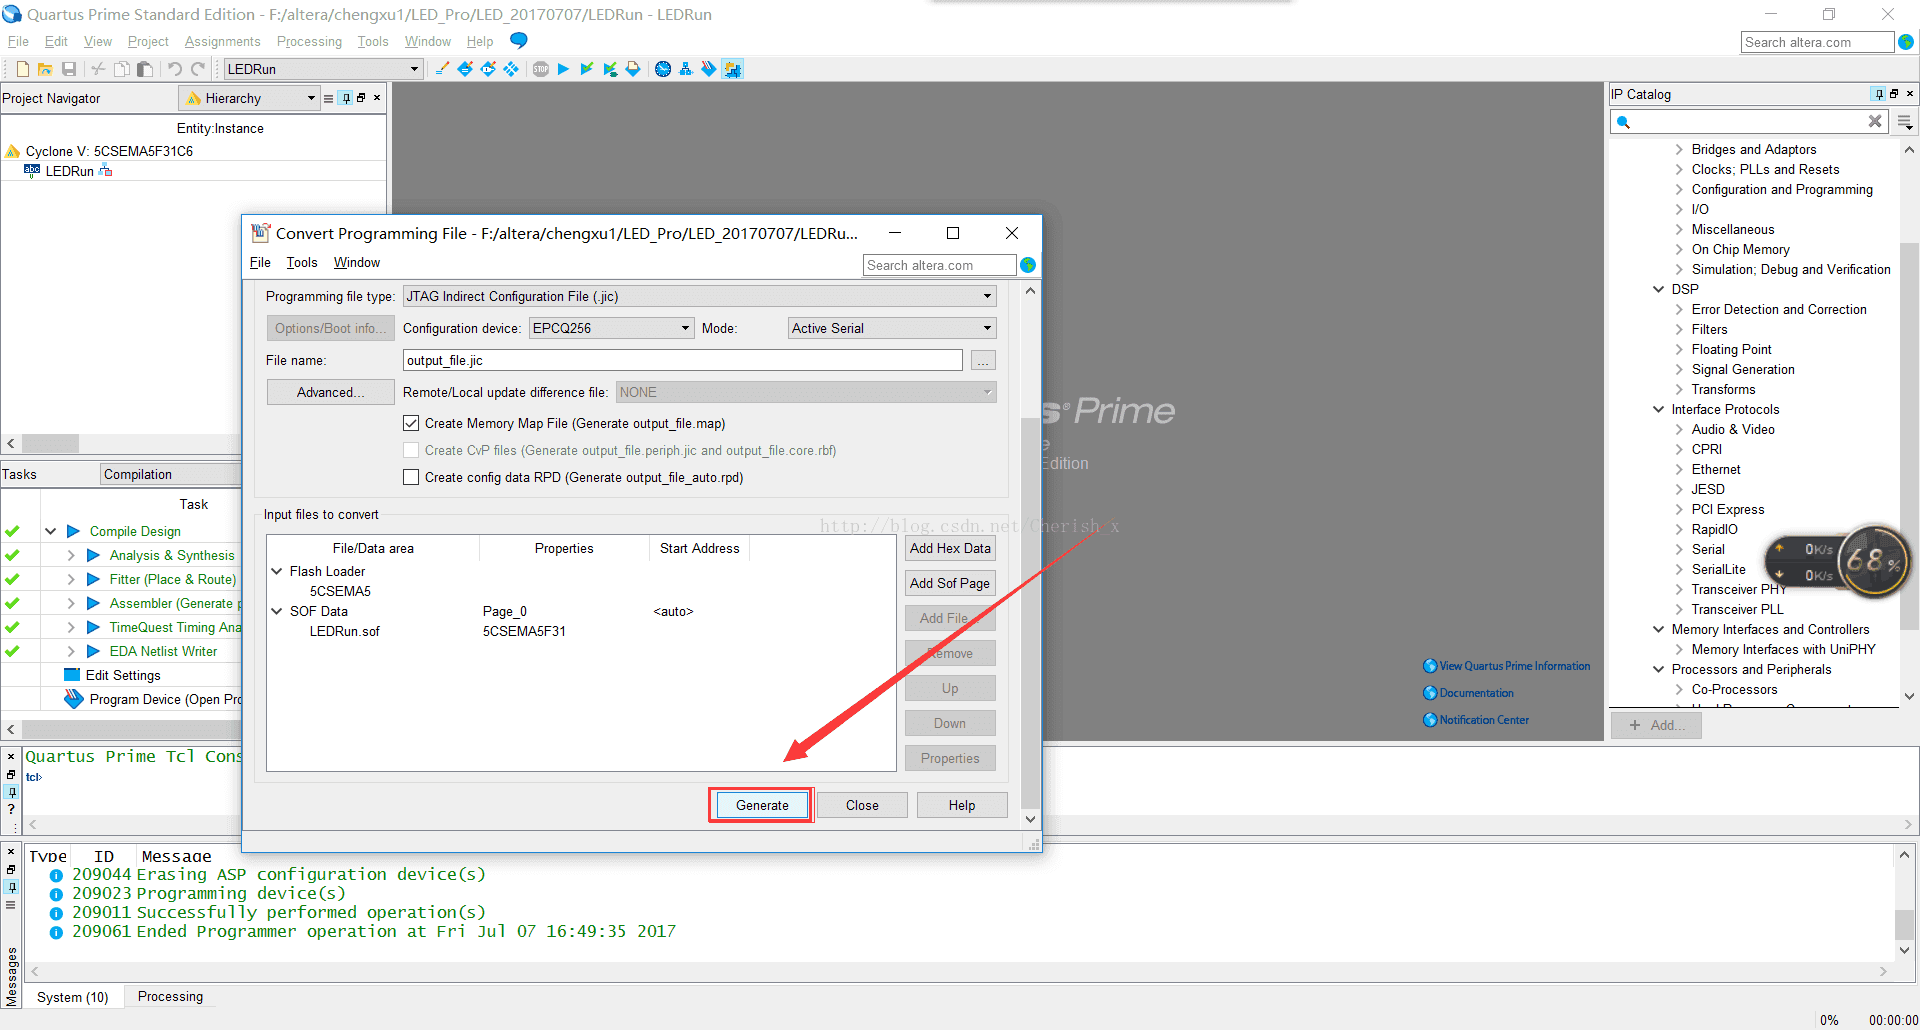Open the Pin Planner toolbar icon
1920x1030 pixels.
click(488, 69)
